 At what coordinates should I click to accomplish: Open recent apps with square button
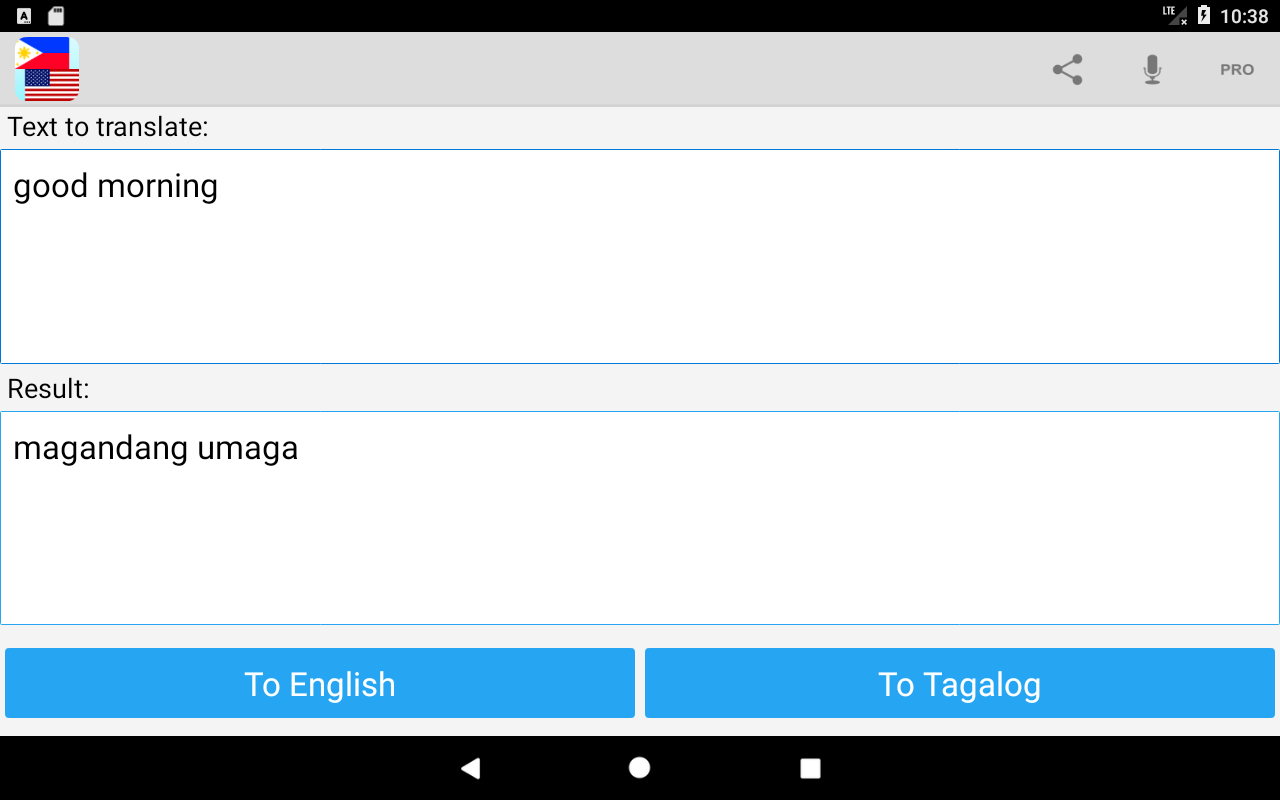tap(810, 768)
